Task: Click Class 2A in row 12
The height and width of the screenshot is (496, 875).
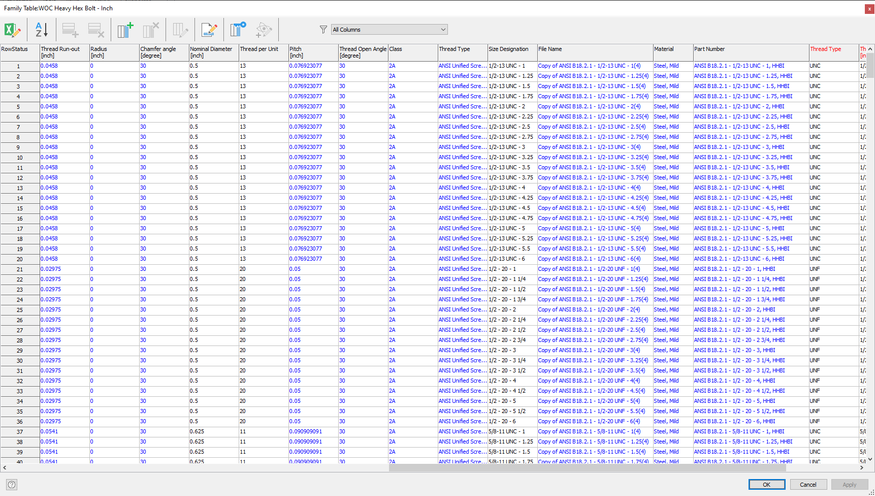Action: (413, 177)
